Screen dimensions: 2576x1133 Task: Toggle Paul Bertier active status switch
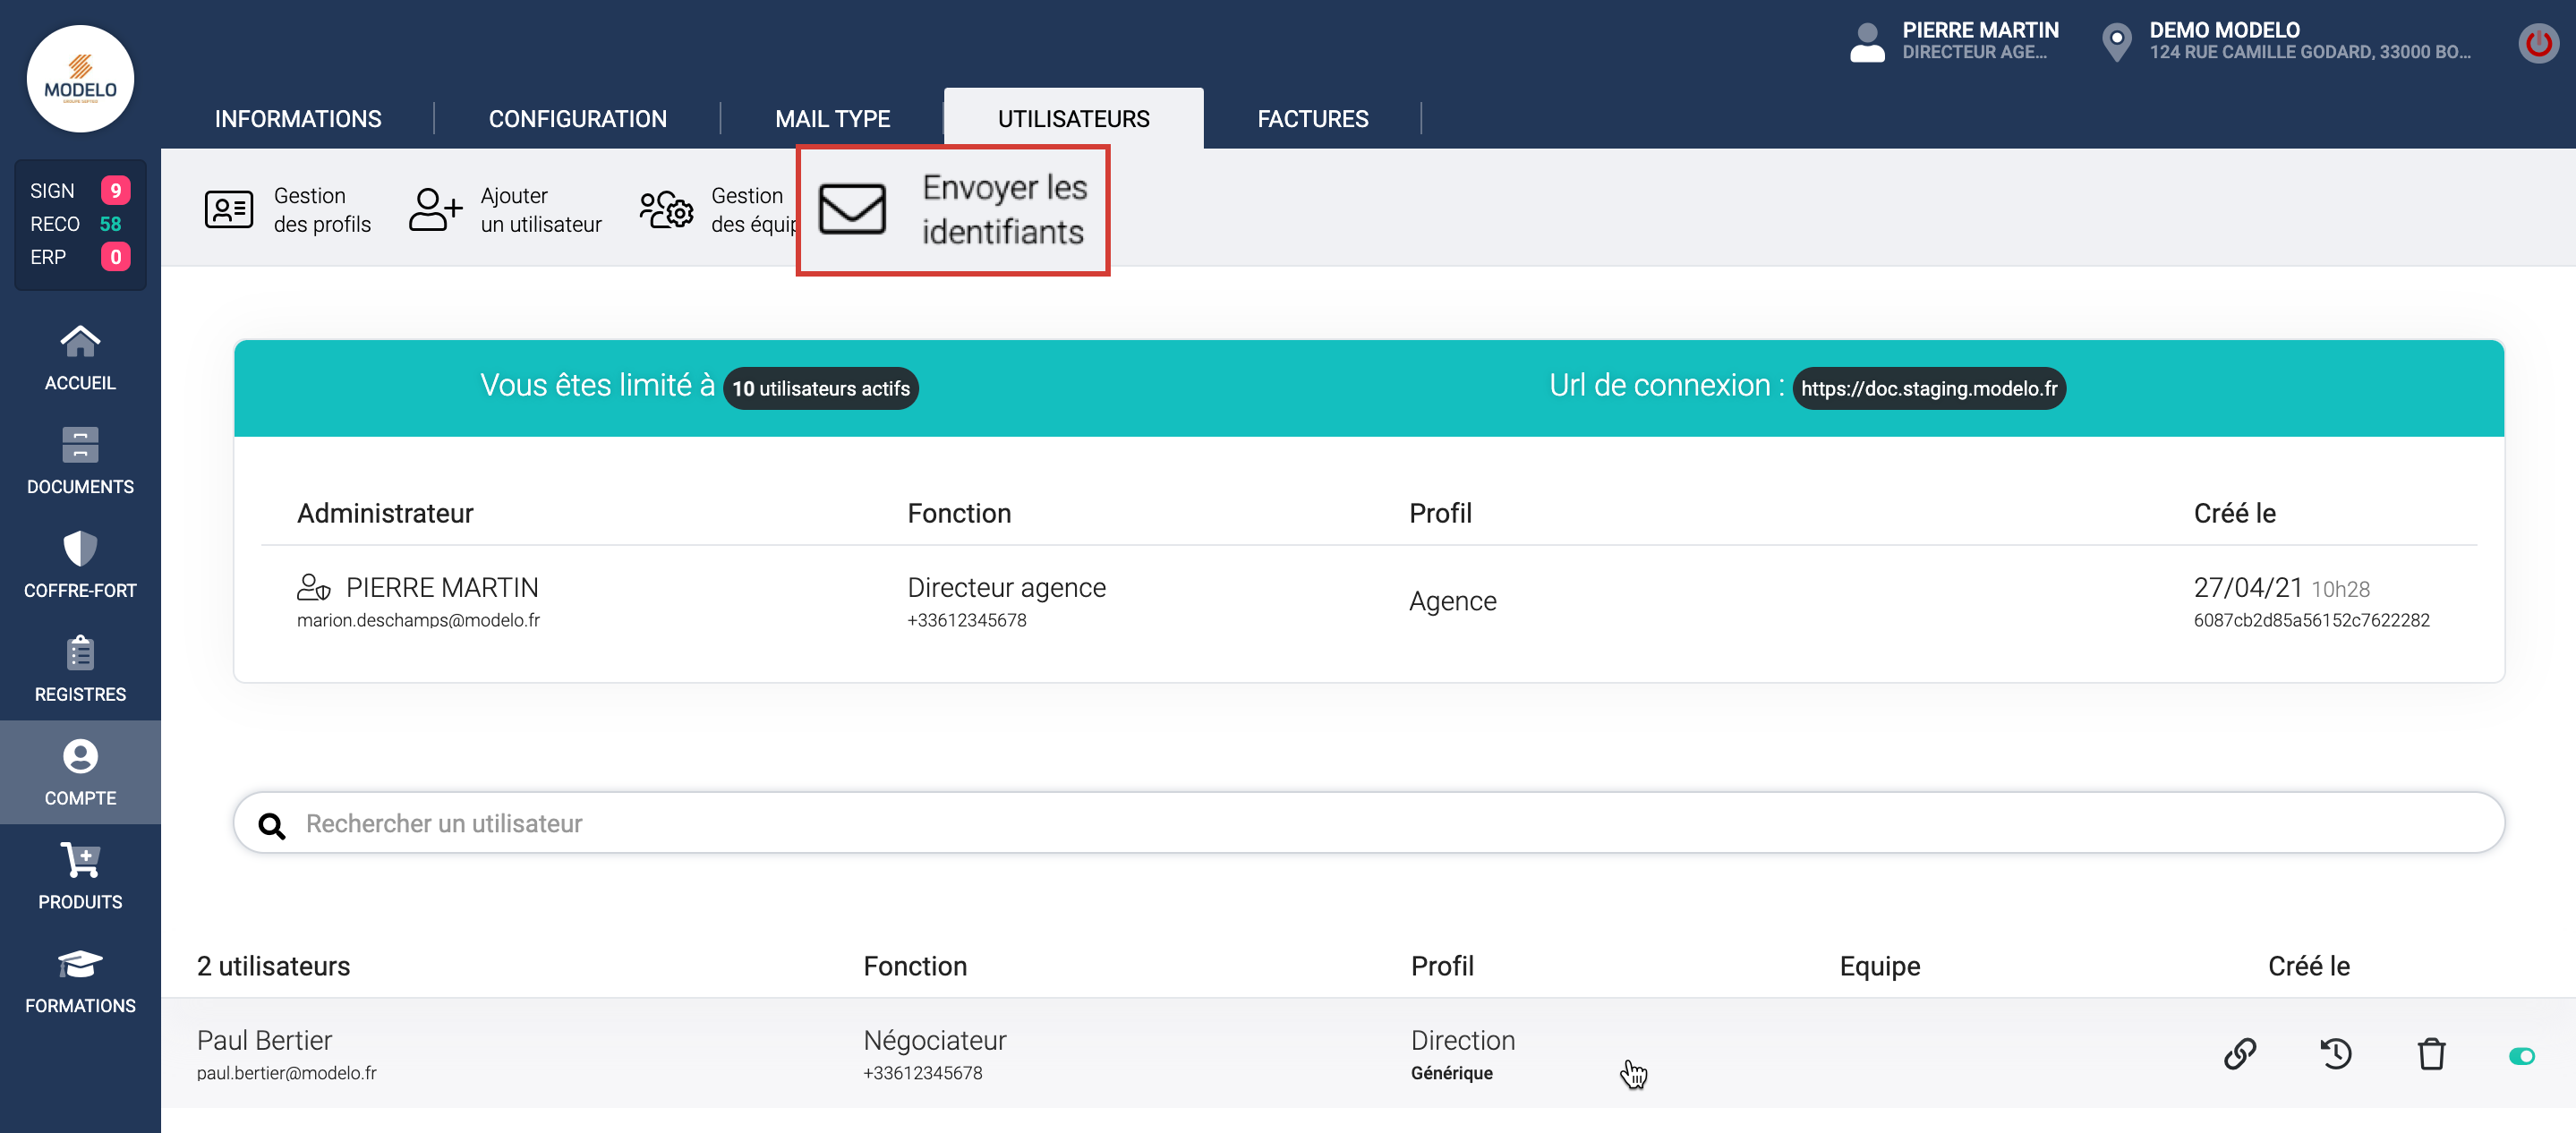click(2521, 1056)
